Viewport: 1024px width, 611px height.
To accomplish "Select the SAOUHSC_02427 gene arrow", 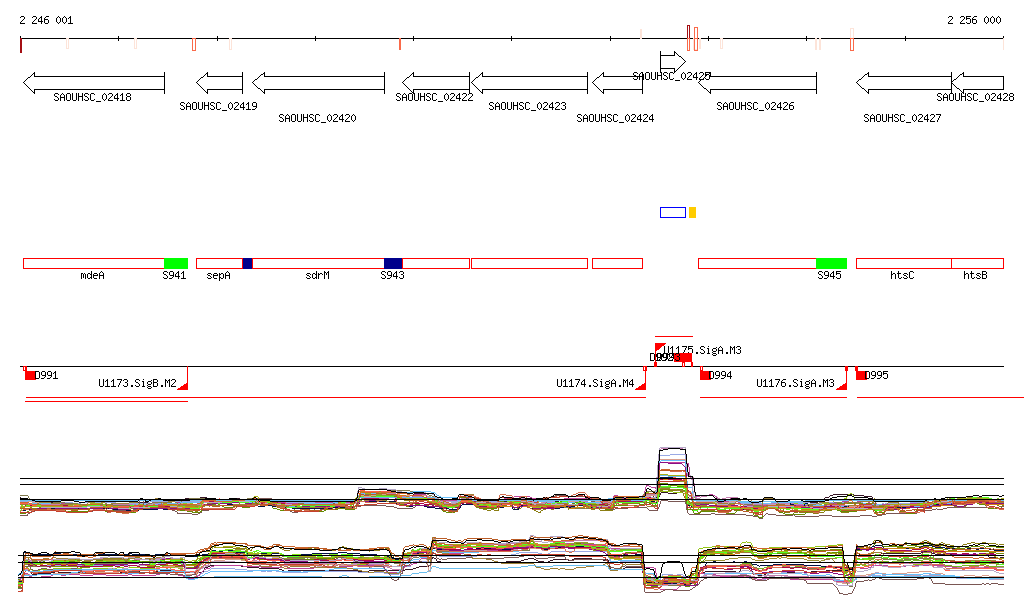I will coord(904,83).
